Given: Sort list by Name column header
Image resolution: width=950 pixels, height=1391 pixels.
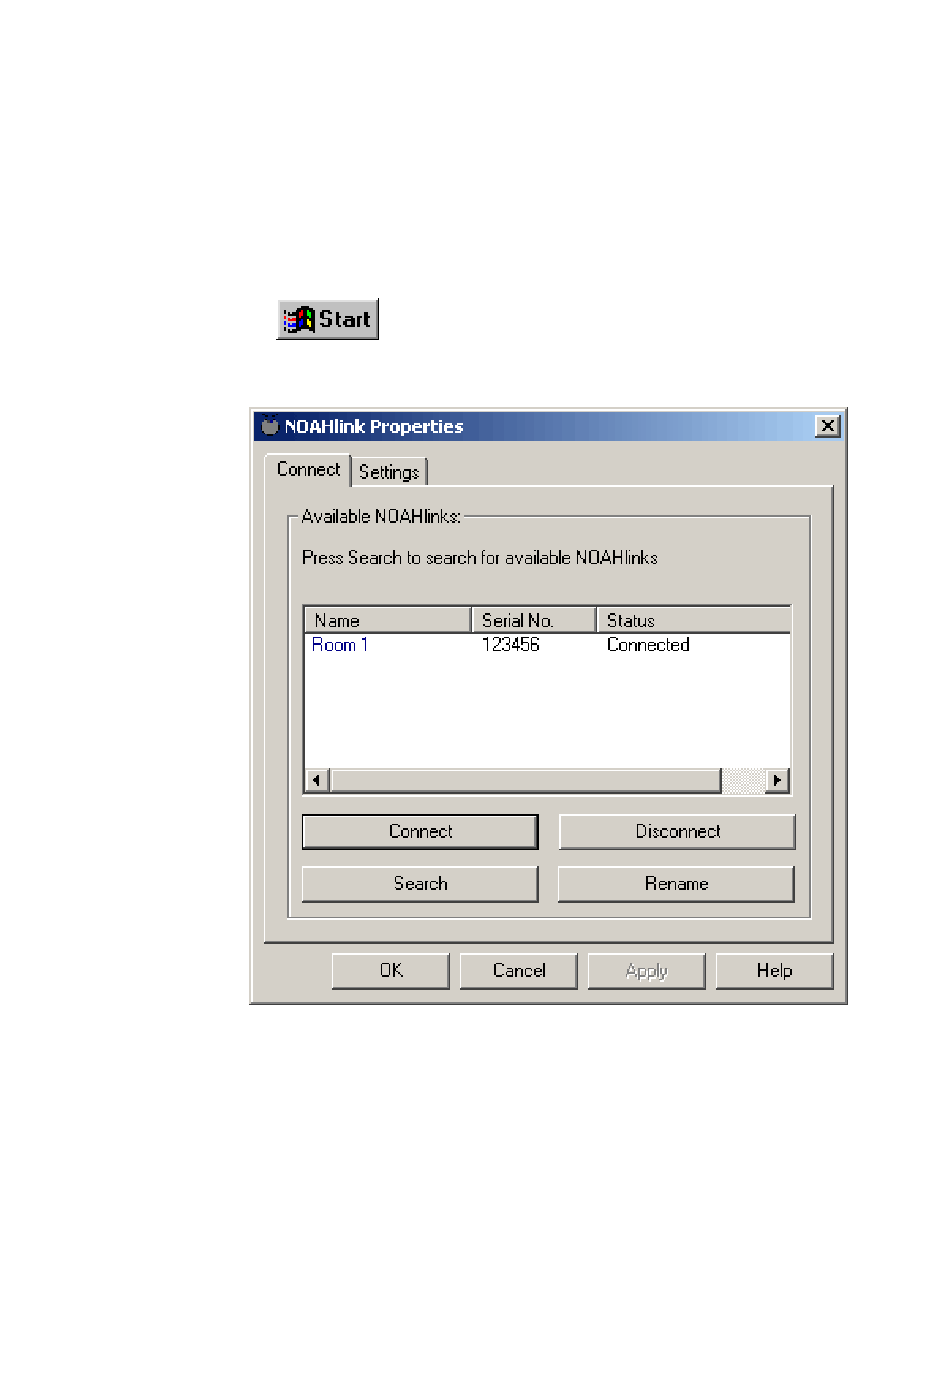Looking at the screenshot, I should click(x=387, y=620).
